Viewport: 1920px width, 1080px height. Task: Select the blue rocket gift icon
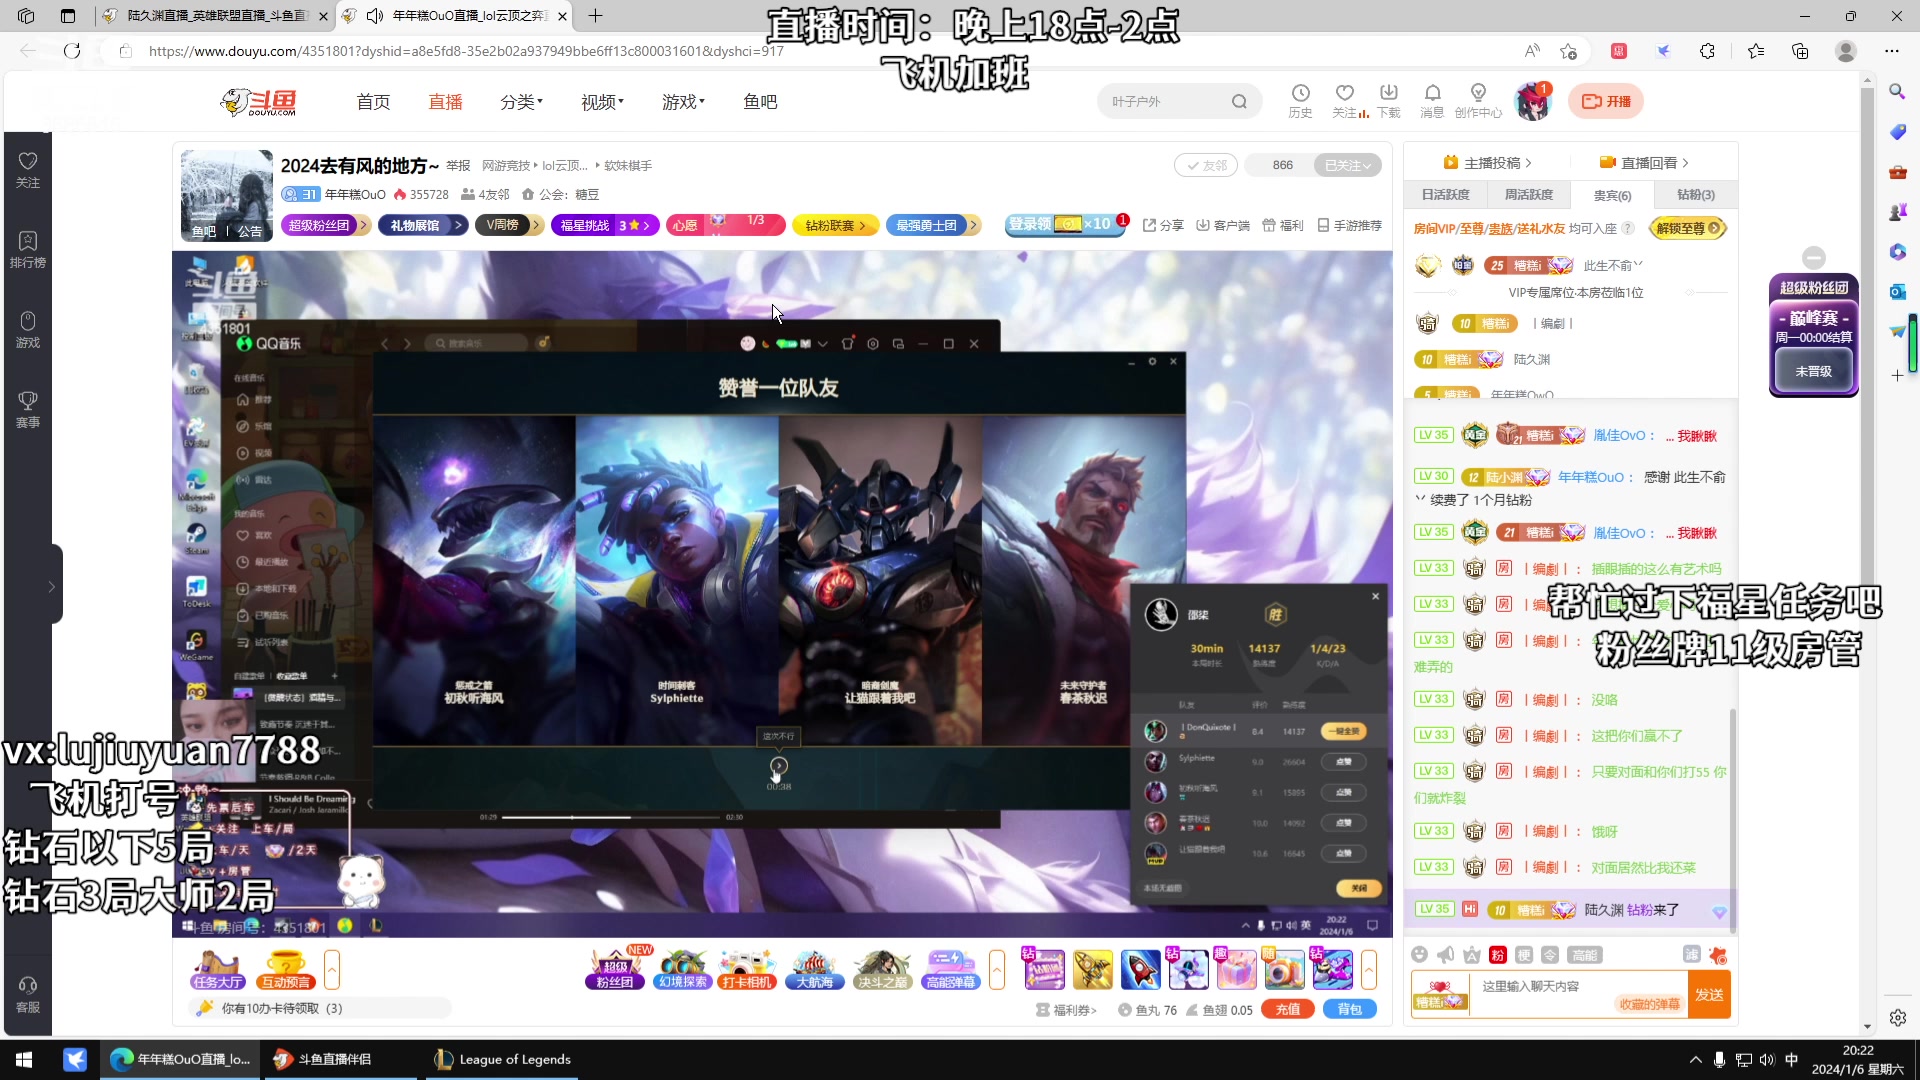point(1140,970)
